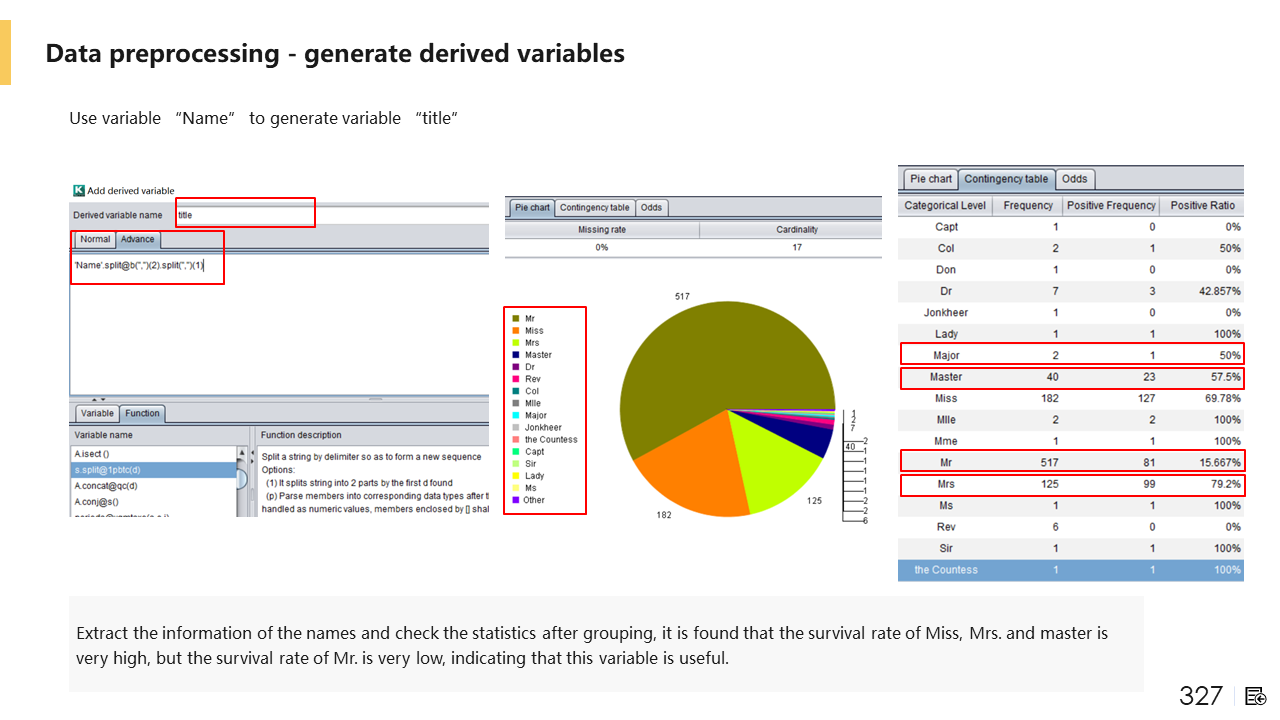Click the Mr color swatch in the legend
This screenshot has height=720, width=1280.
point(515,318)
